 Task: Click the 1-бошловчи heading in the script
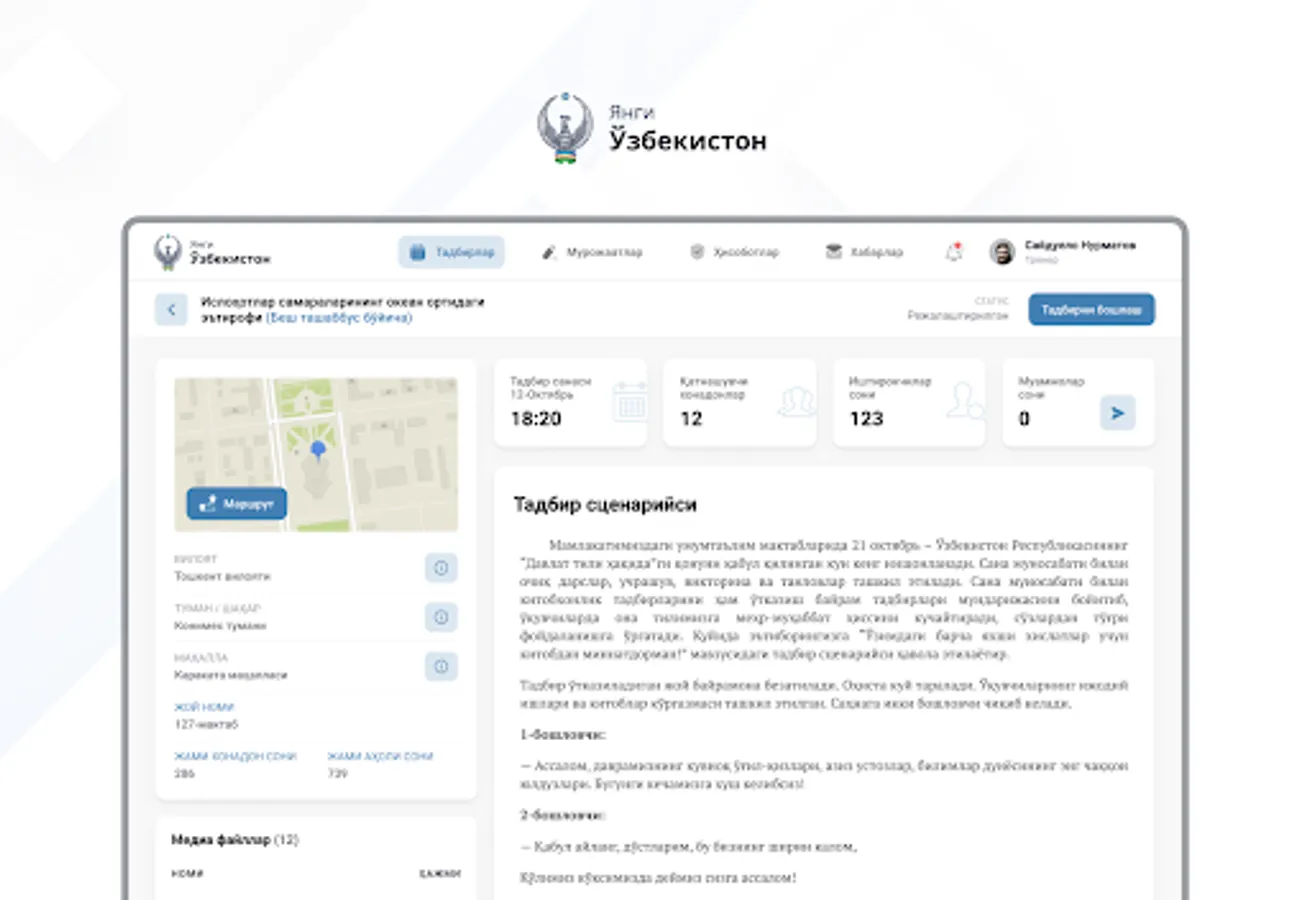click(563, 735)
